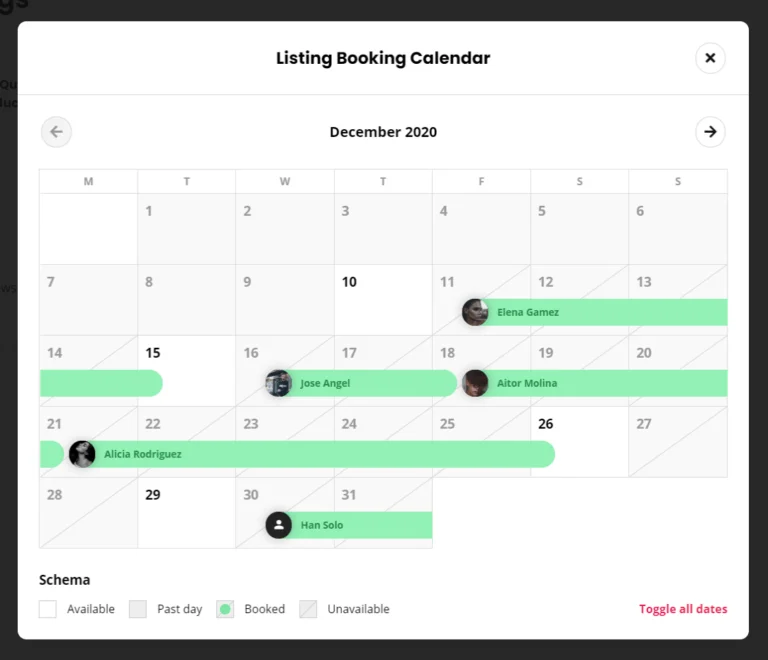
Task: Click the Toggle all dates link
Action: pos(683,609)
